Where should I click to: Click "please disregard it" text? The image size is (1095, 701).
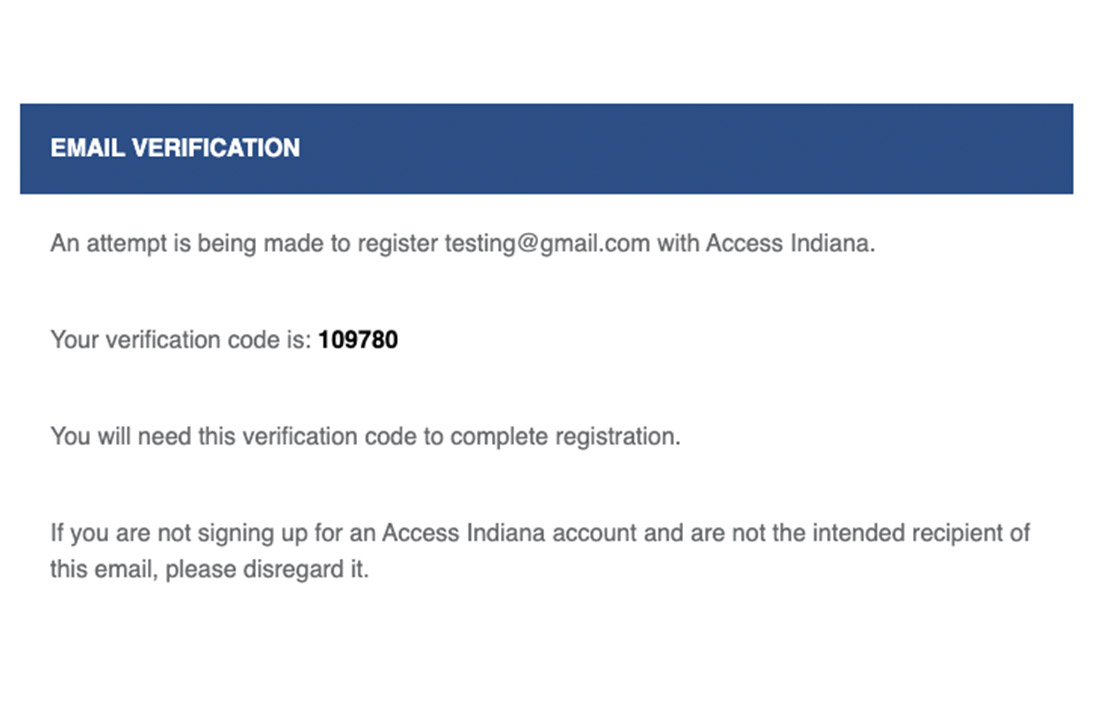pos(267,572)
